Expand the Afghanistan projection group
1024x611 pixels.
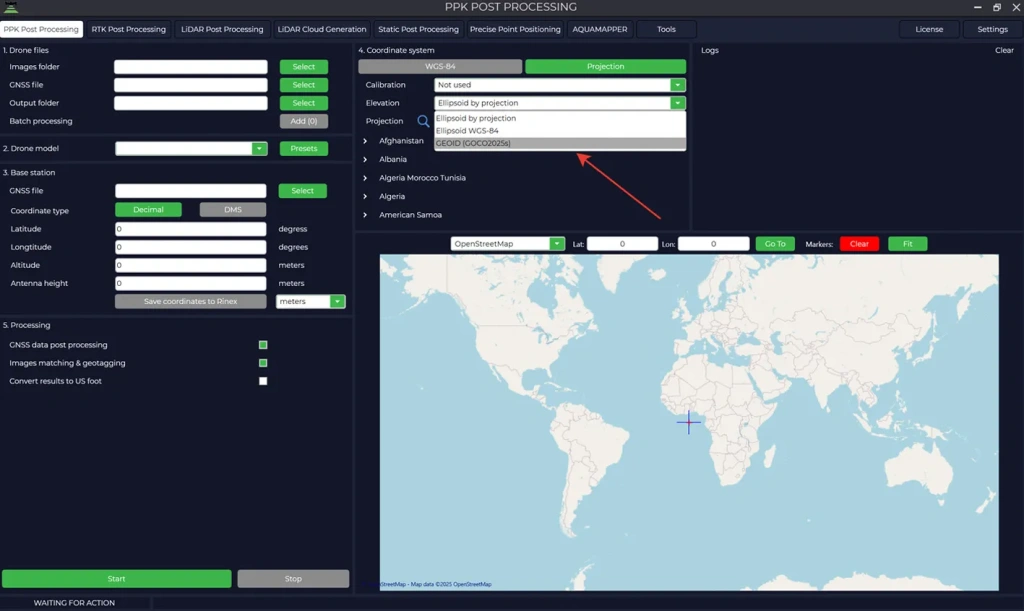click(363, 141)
